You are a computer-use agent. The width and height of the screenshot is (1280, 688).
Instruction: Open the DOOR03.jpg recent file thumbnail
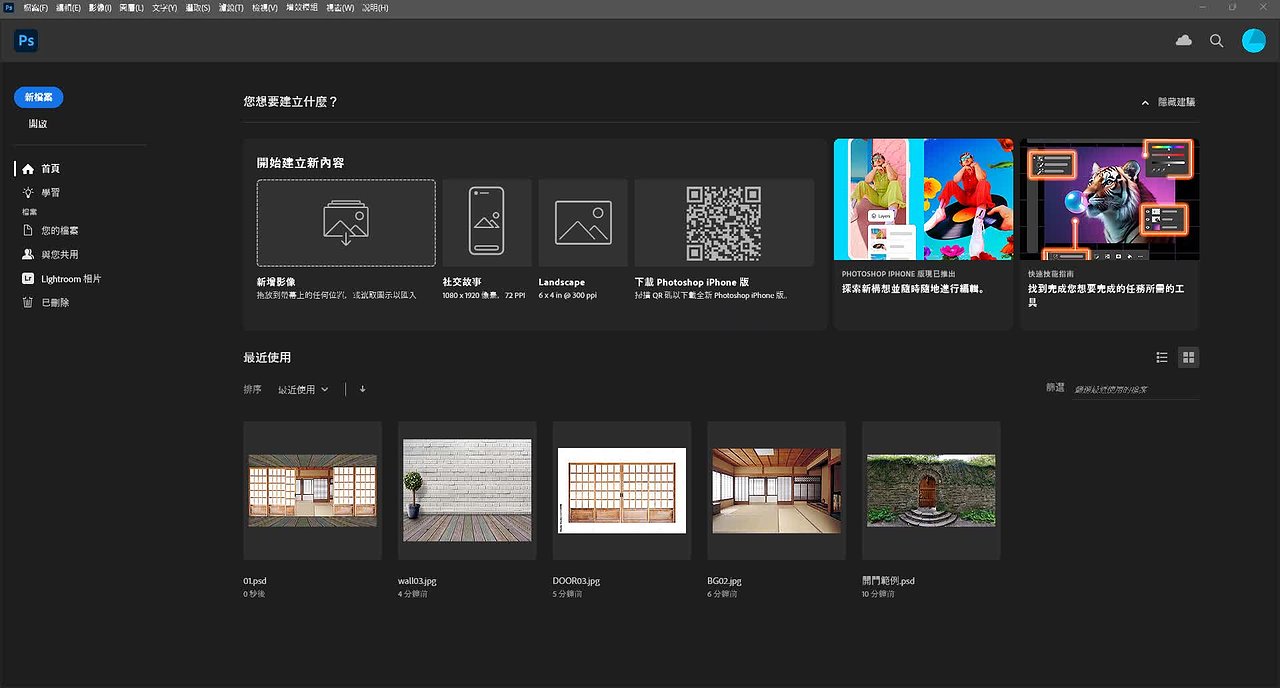tap(621, 490)
